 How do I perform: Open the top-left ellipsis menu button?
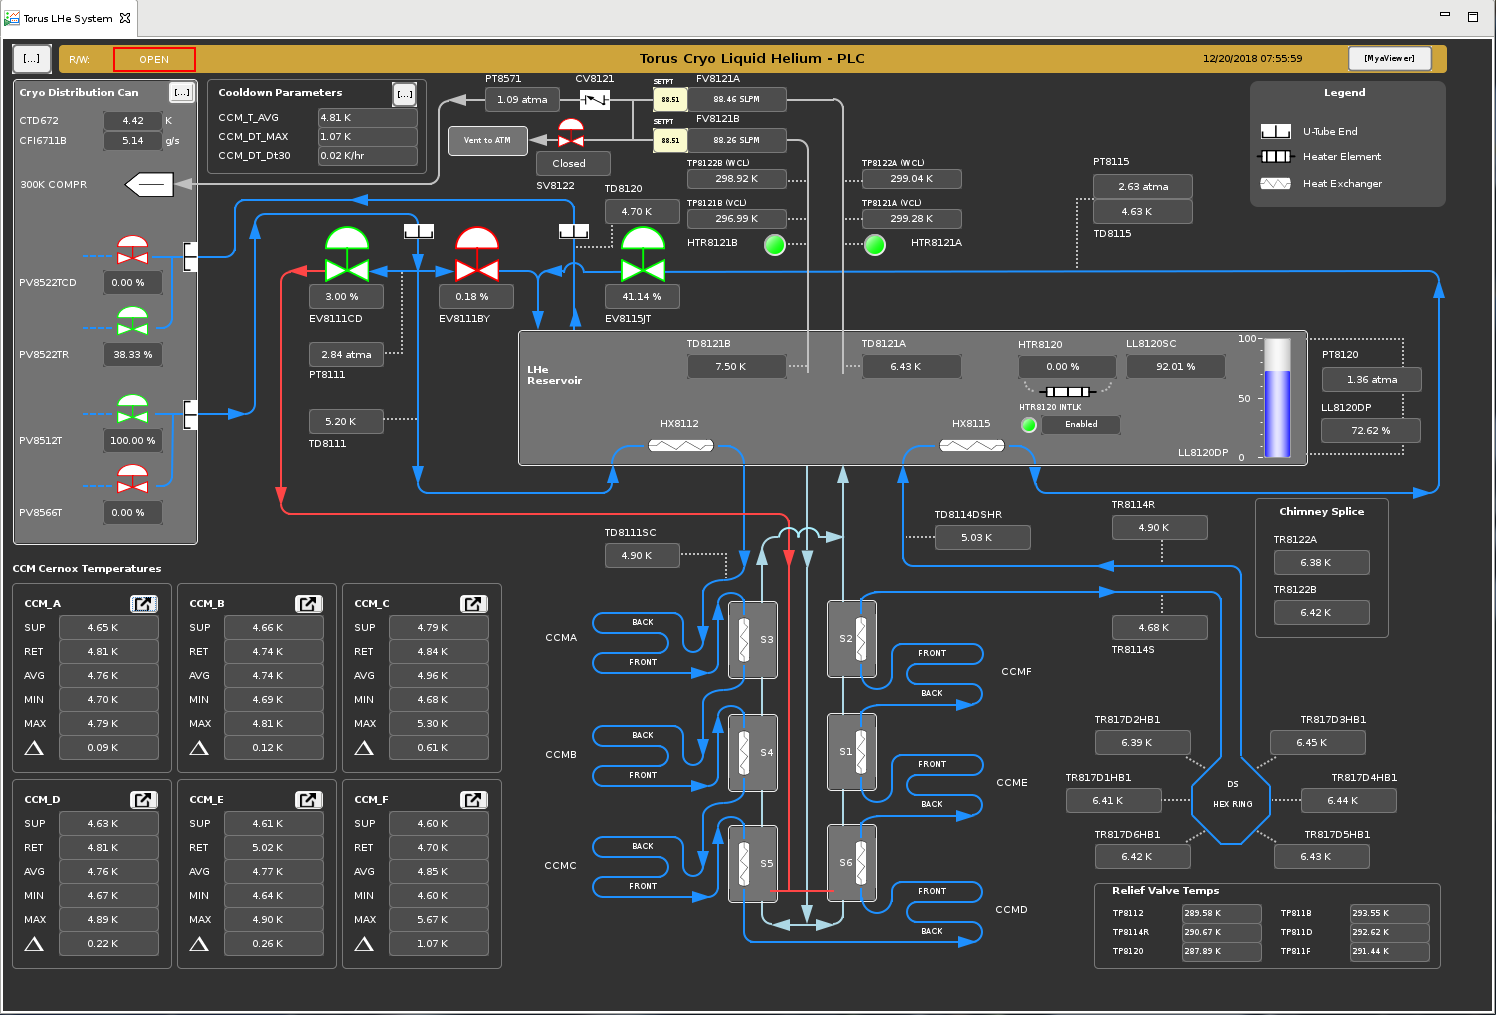(32, 59)
